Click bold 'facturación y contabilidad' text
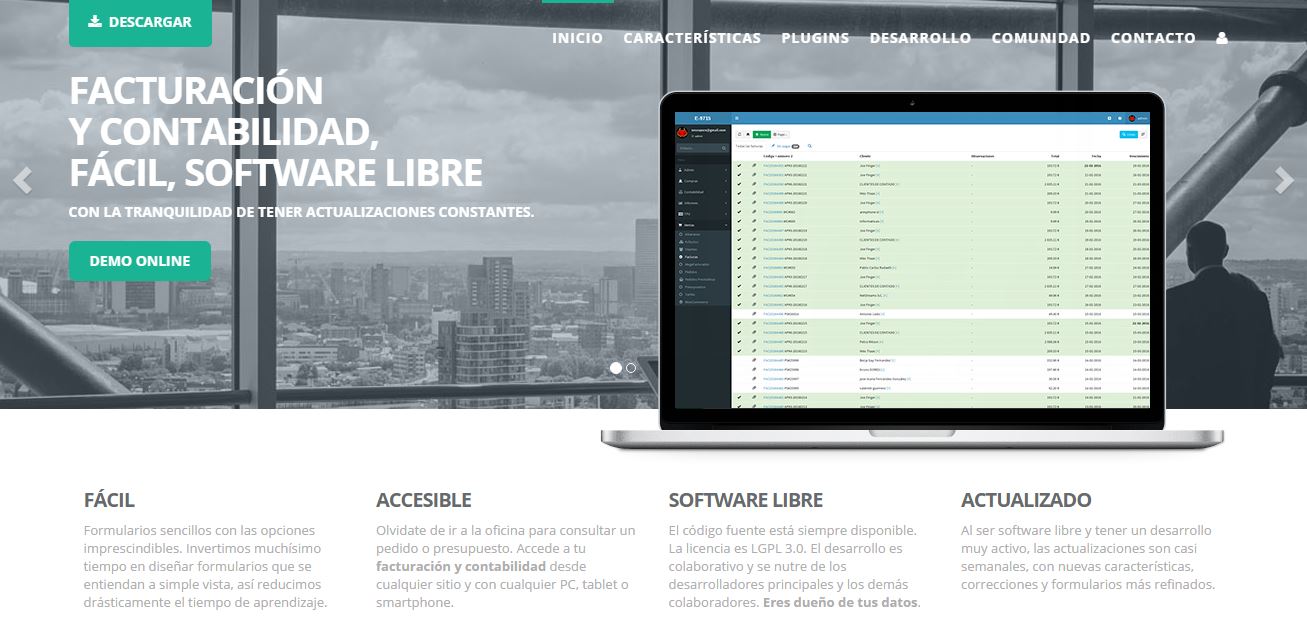Image resolution: width=1307 pixels, height=632 pixels. tap(460, 566)
